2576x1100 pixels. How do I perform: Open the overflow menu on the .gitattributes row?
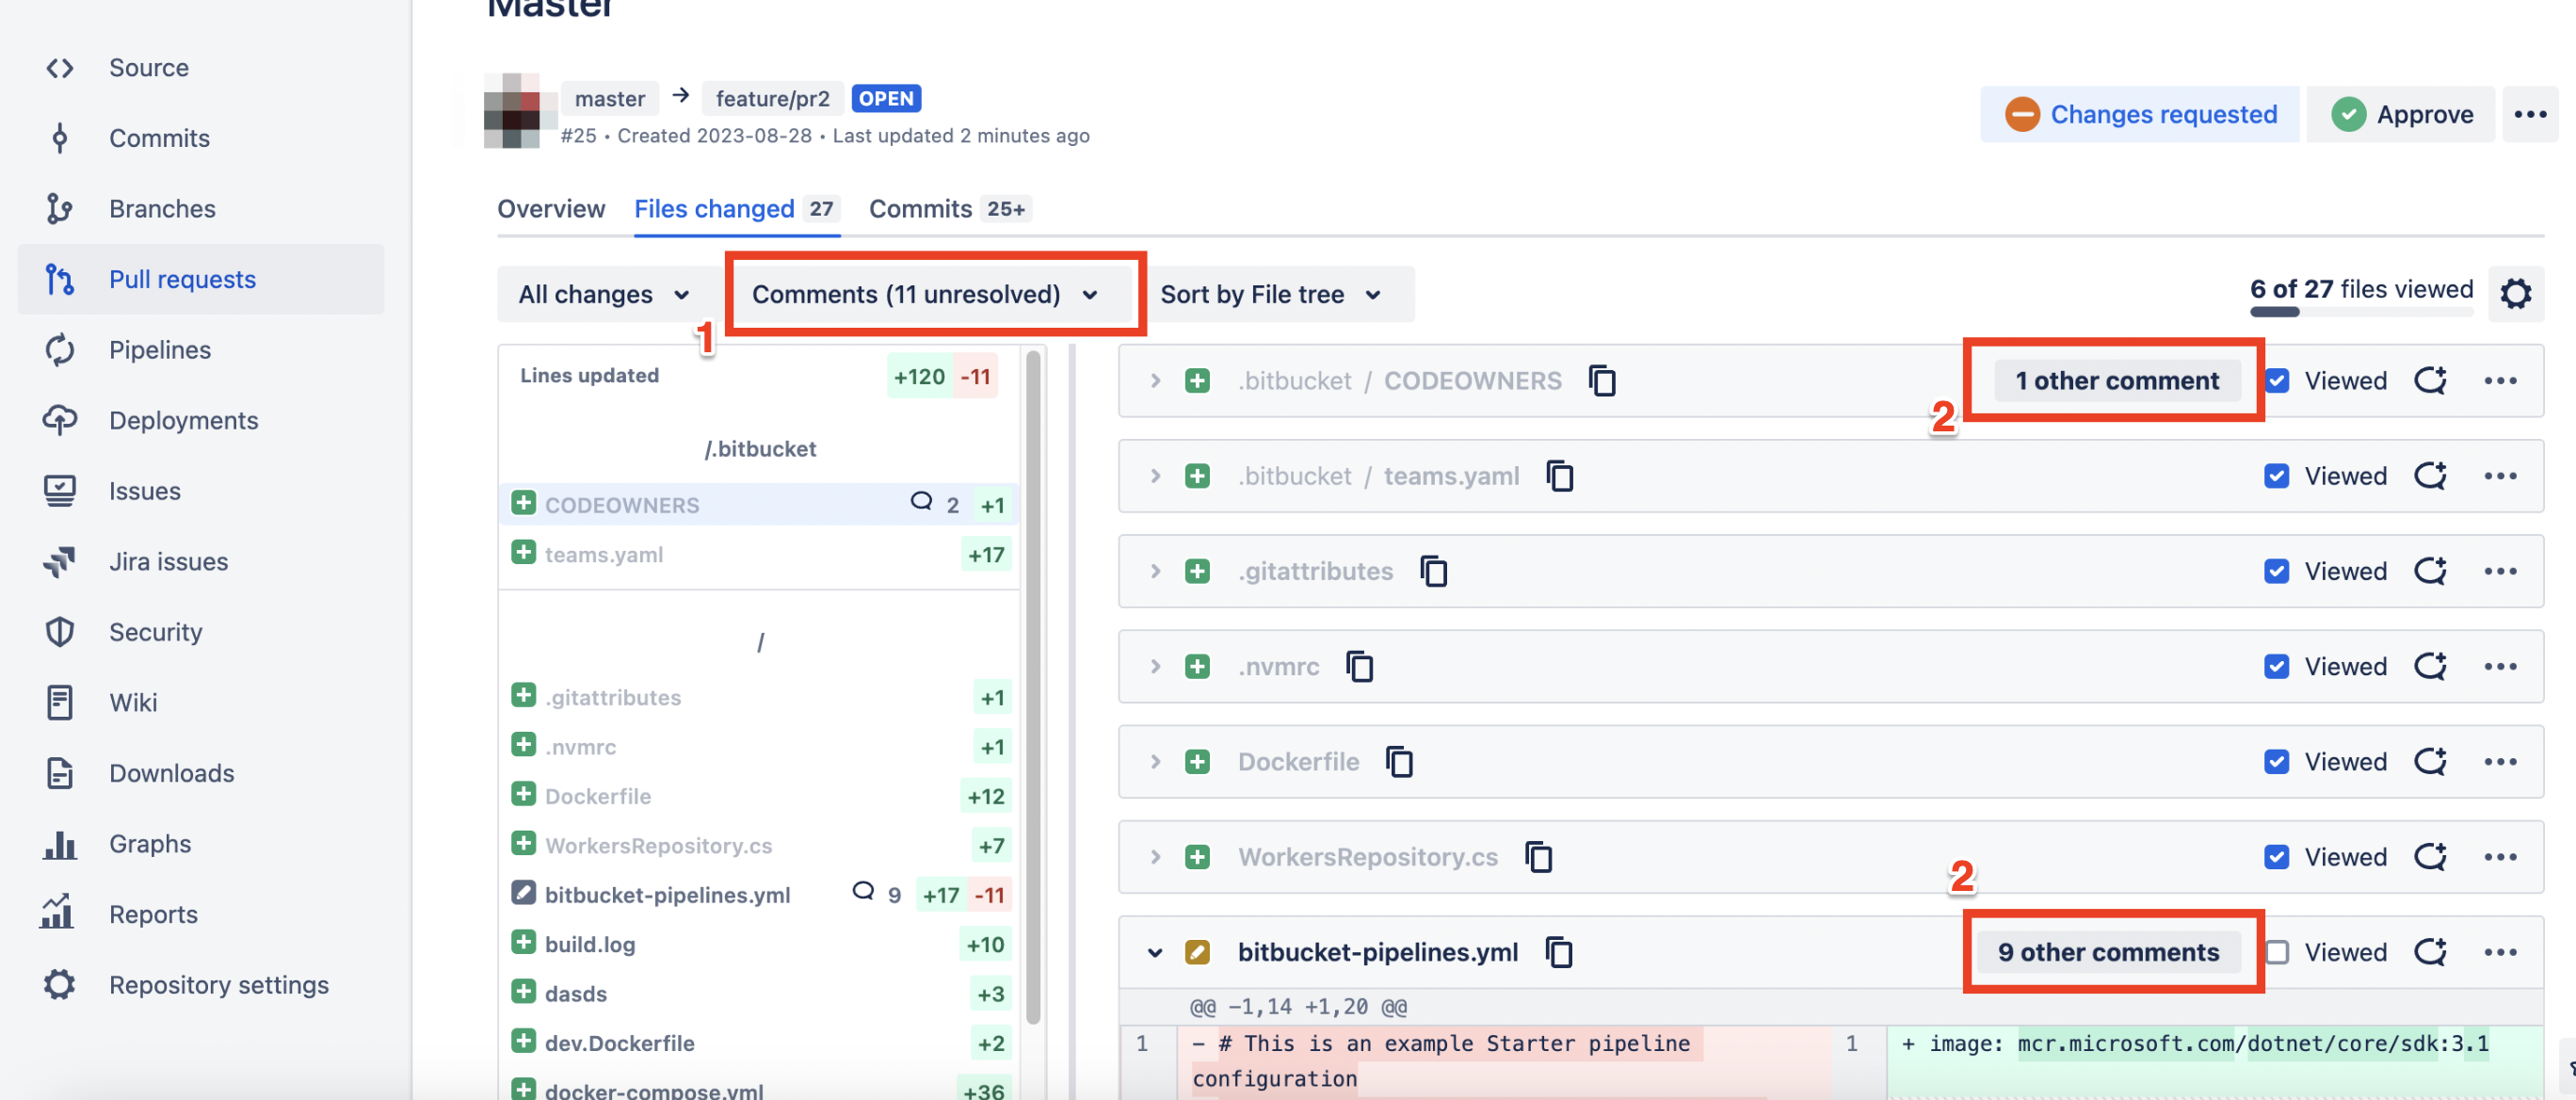2501,571
